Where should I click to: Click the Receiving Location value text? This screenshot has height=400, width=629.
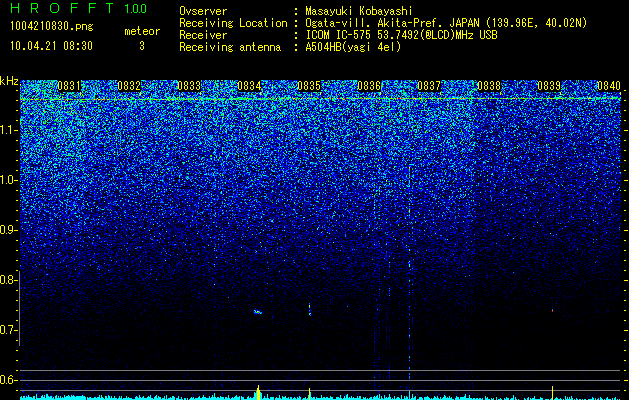[x=446, y=23]
